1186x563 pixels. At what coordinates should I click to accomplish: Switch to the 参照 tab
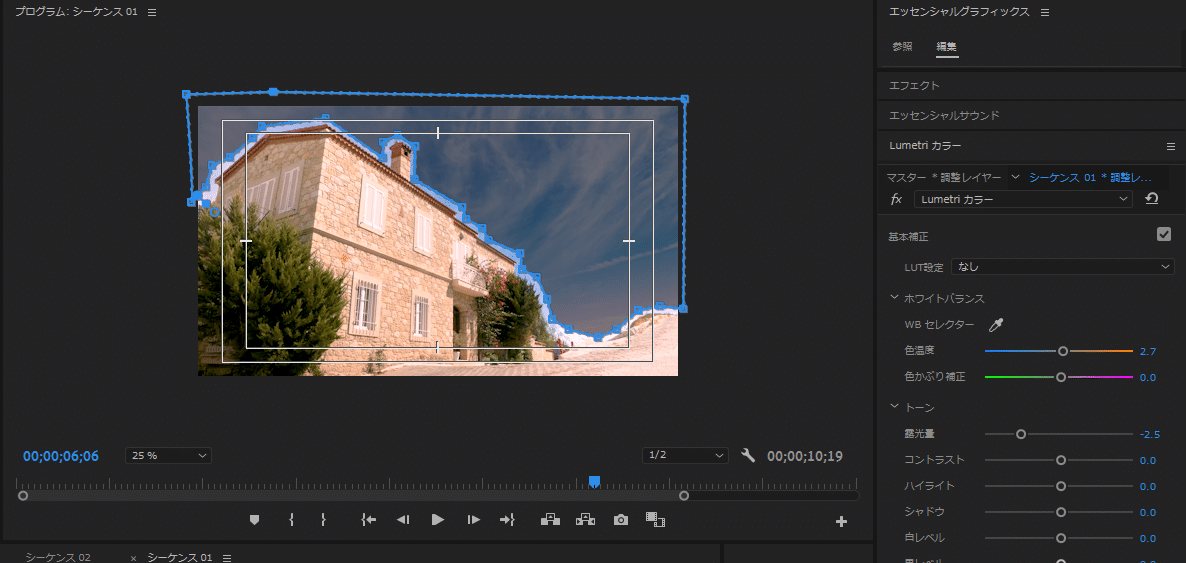[902, 47]
